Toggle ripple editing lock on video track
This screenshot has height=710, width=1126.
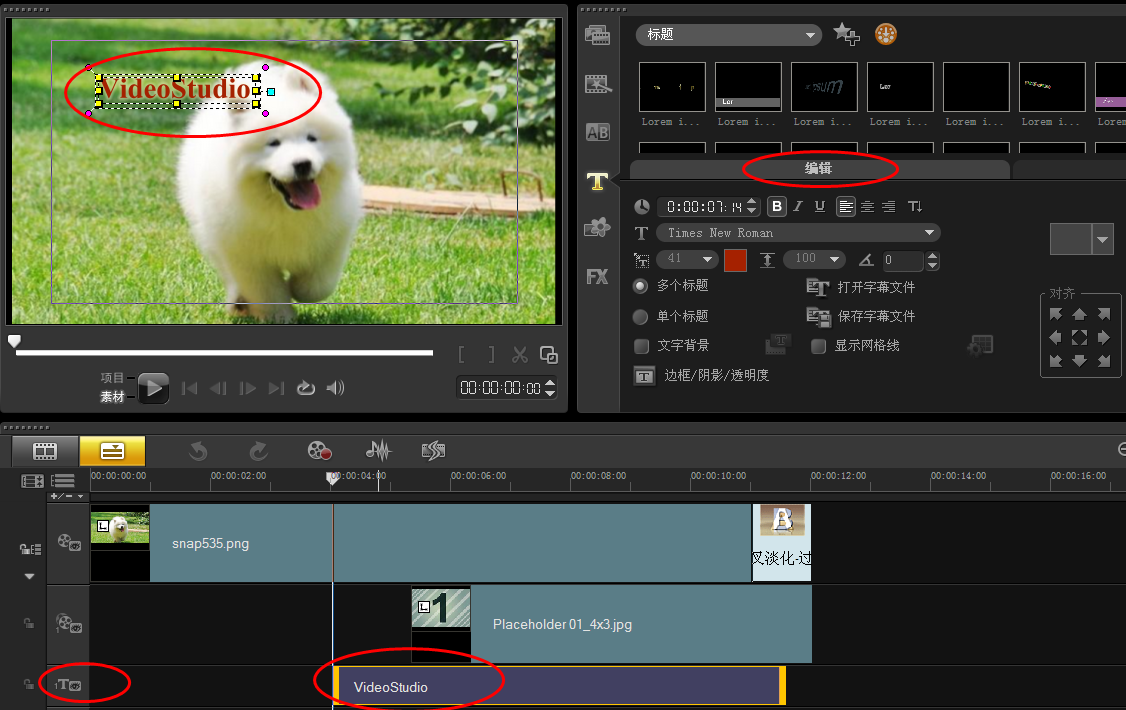click(30, 549)
